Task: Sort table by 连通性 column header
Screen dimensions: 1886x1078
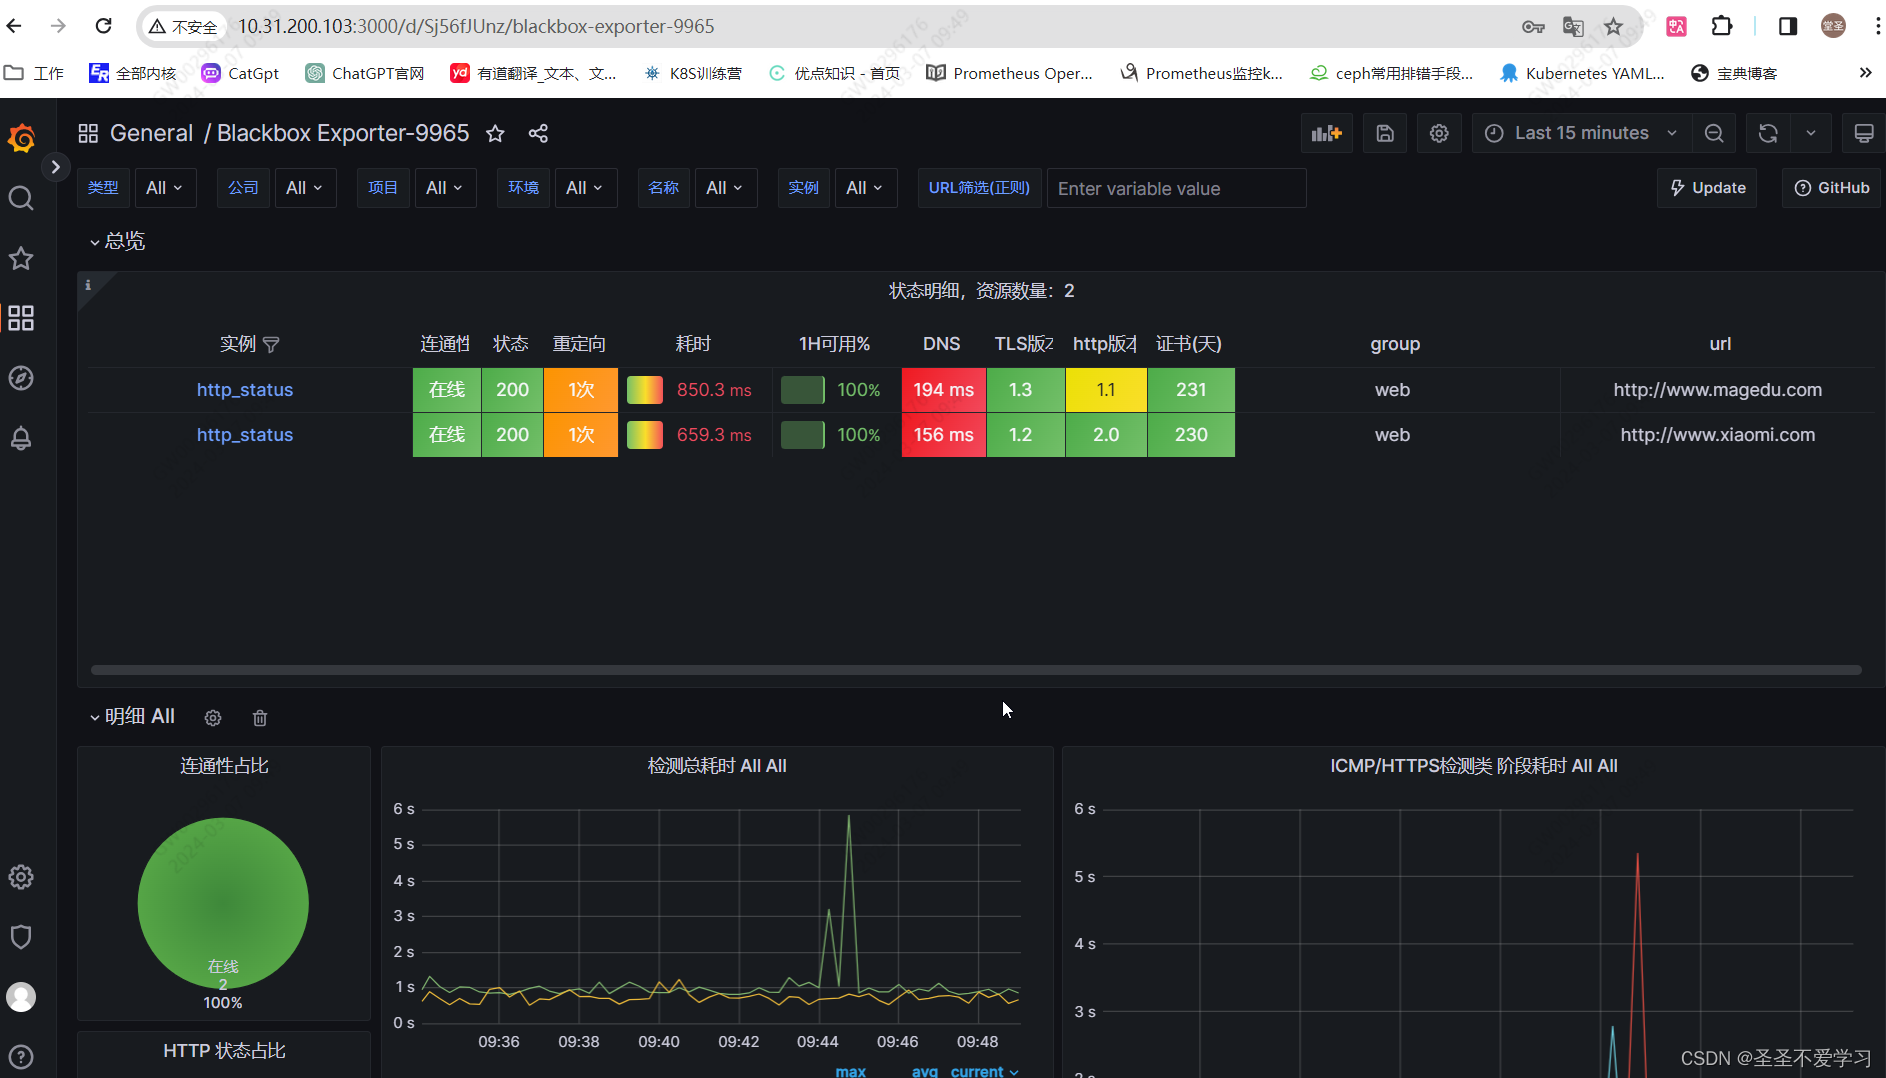Action: click(445, 344)
